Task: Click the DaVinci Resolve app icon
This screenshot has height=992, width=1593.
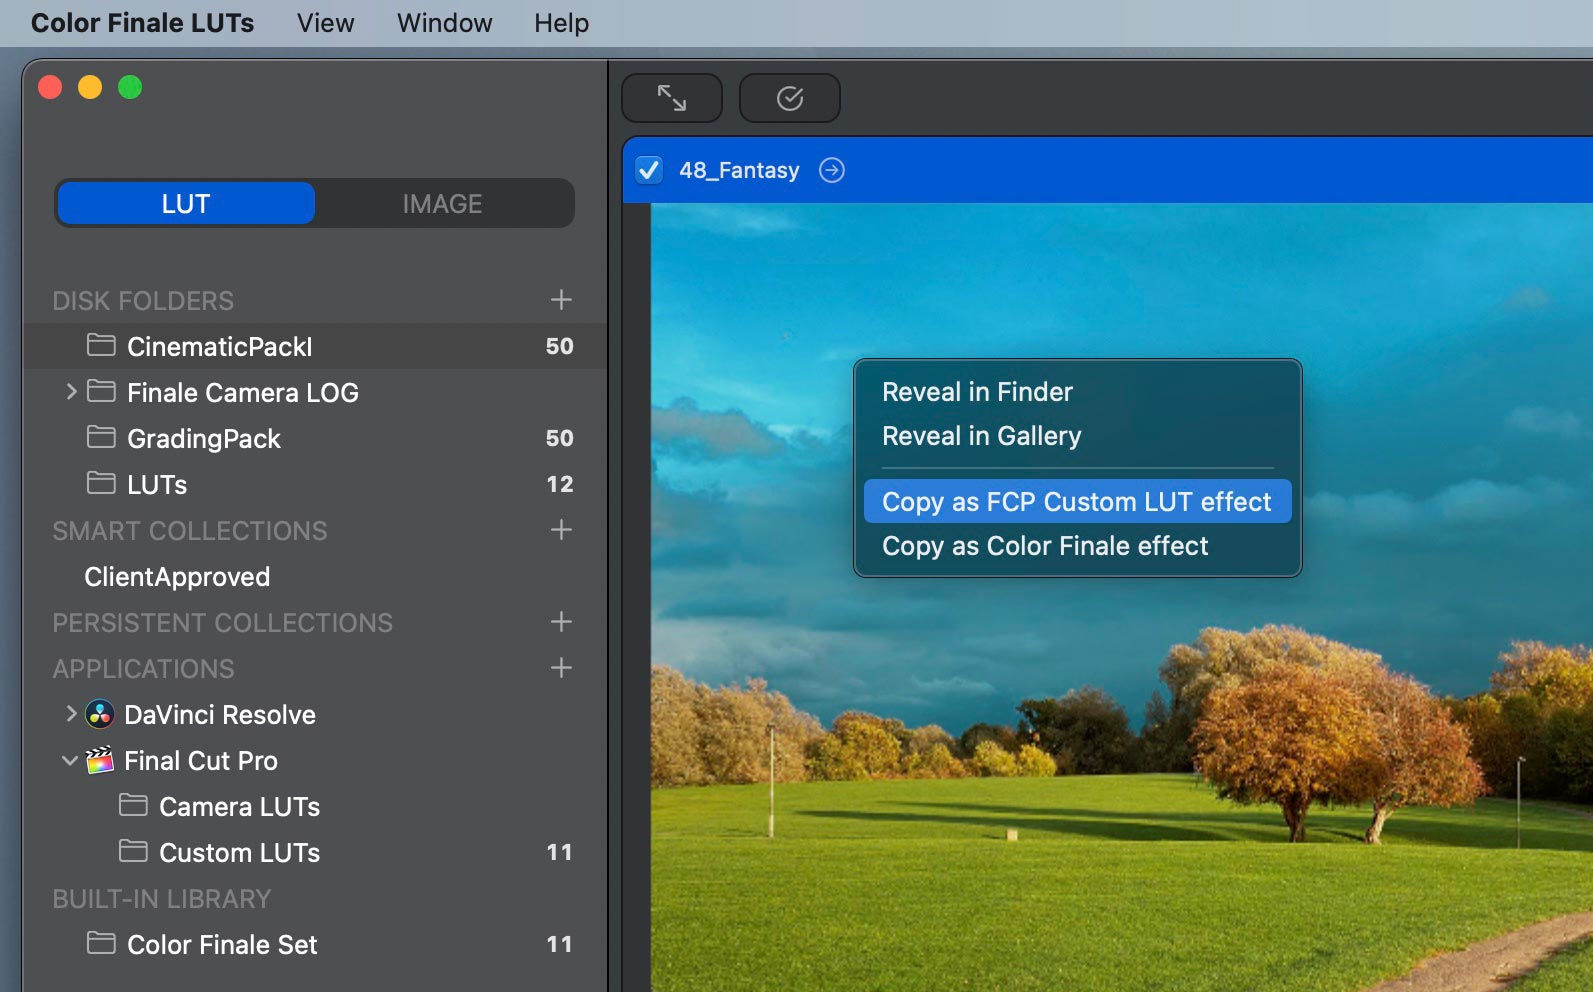Action: click(100, 714)
